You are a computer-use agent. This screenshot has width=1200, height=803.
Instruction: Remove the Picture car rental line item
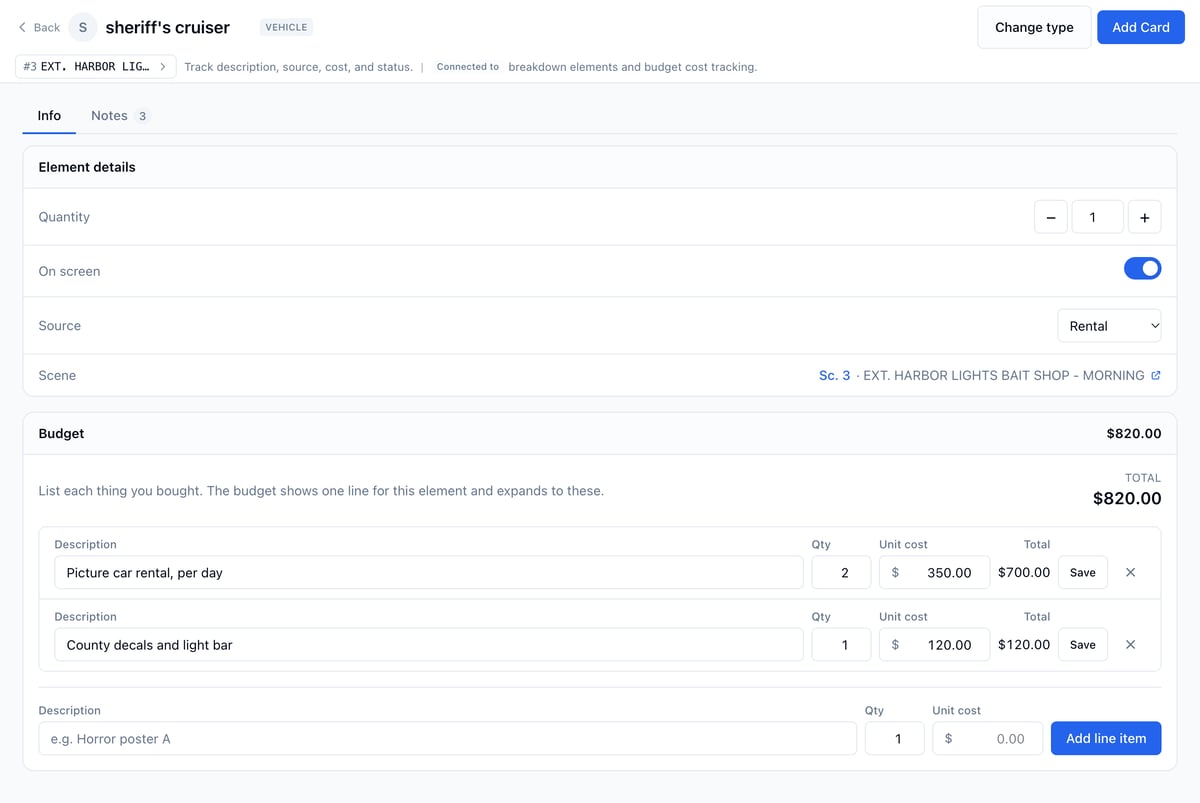tap(1130, 572)
